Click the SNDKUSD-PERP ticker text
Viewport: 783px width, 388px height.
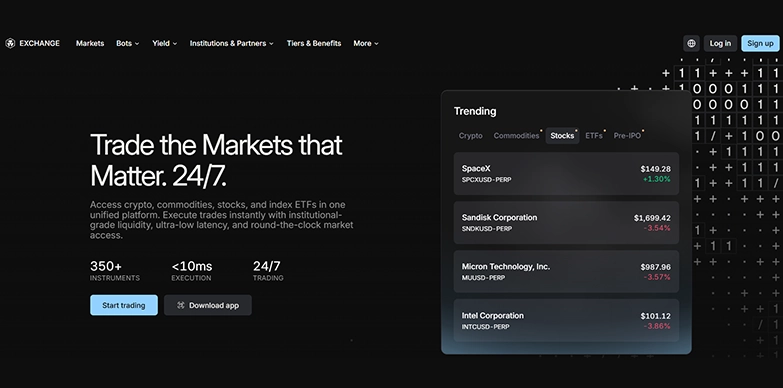pyautogui.click(x=486, y=229)
